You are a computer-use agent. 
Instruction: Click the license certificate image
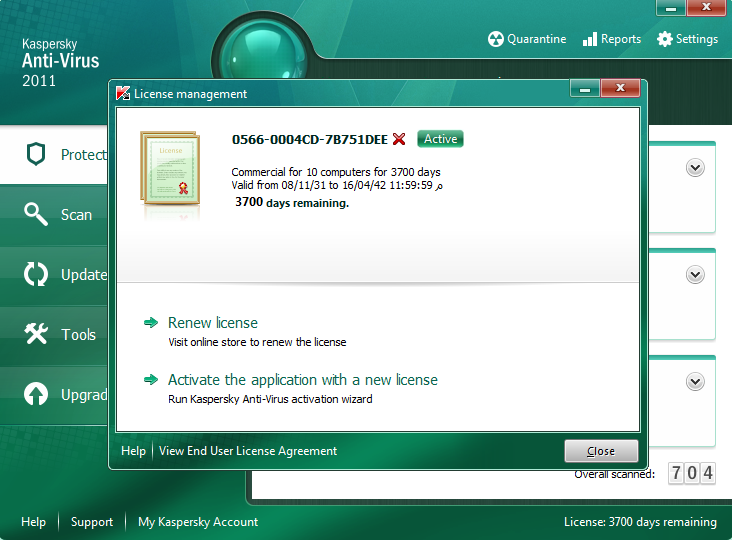tap(170, 168)
